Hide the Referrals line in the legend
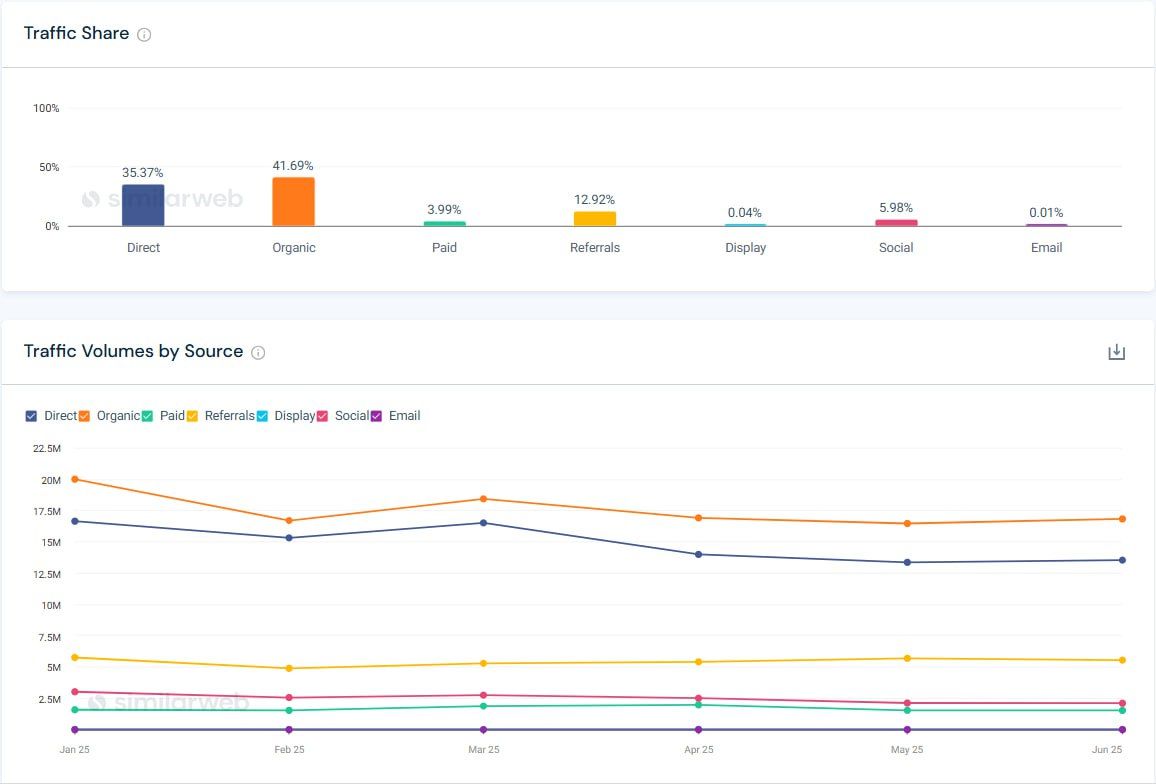 192,416
